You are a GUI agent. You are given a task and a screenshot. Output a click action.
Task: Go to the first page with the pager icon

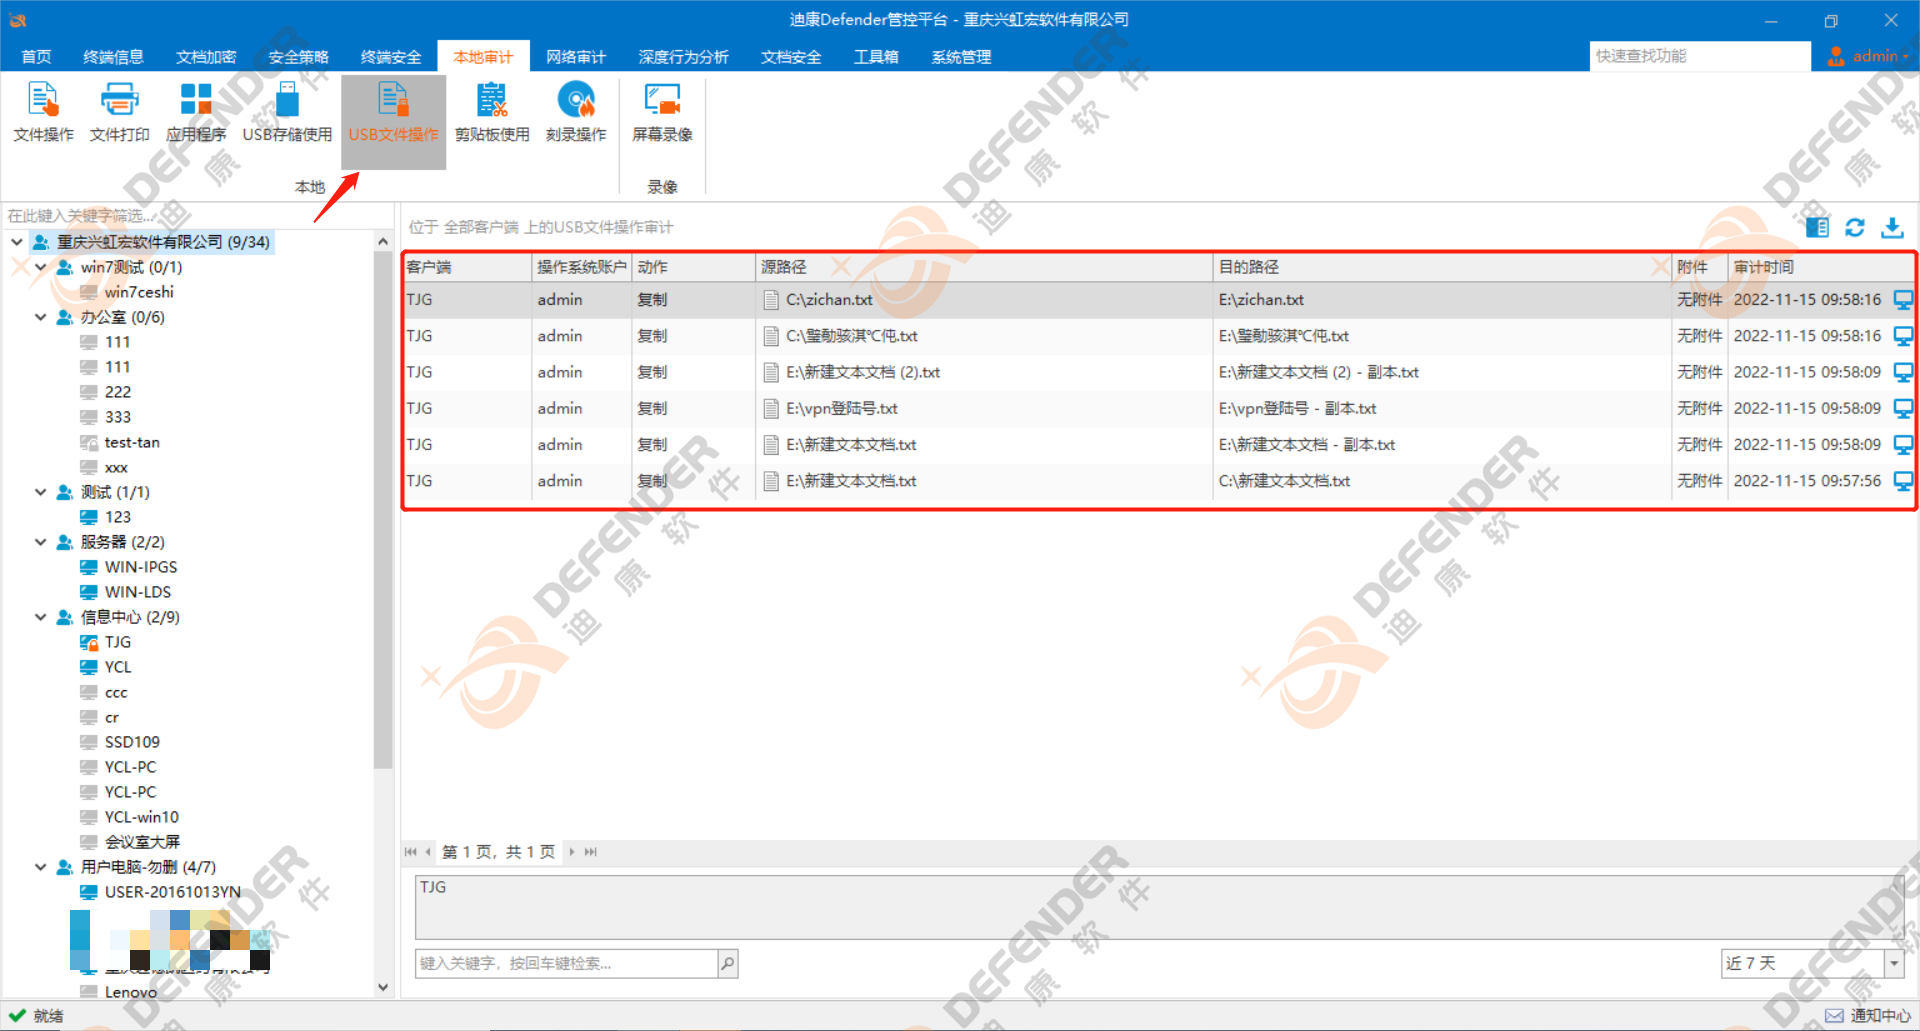click(410, 852)
